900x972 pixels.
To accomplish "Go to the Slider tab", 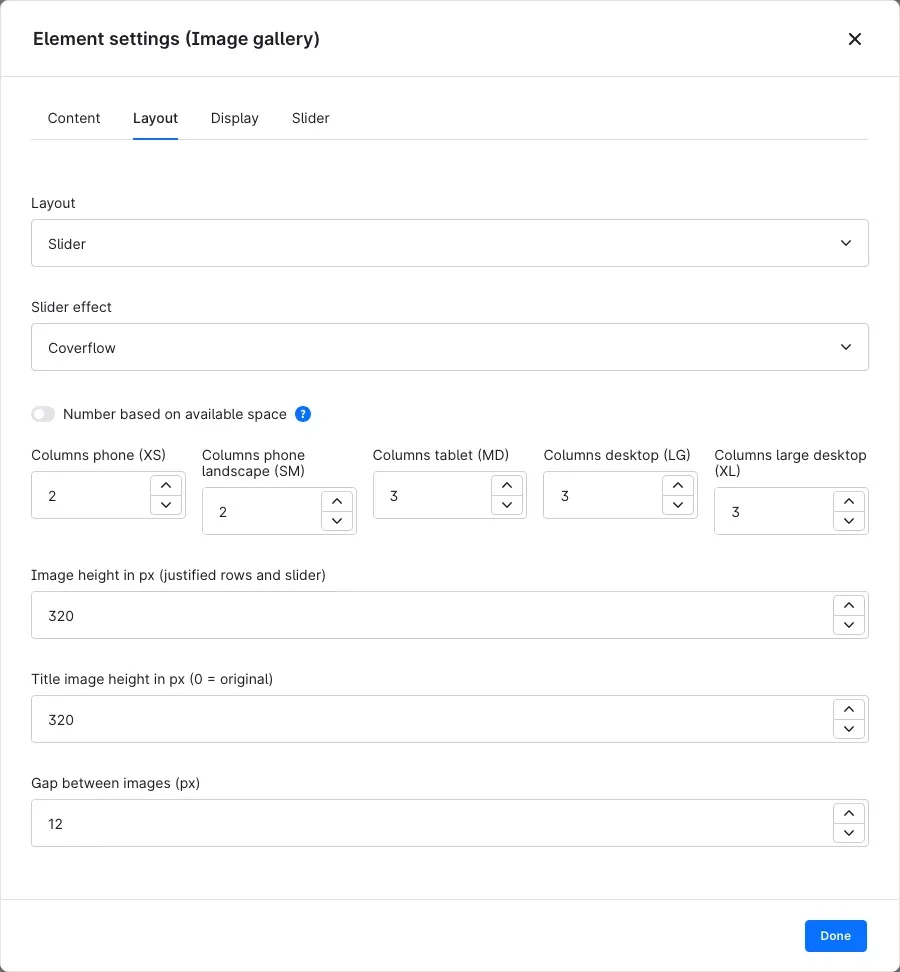I will pyautogui.click(x=311, y=118).
